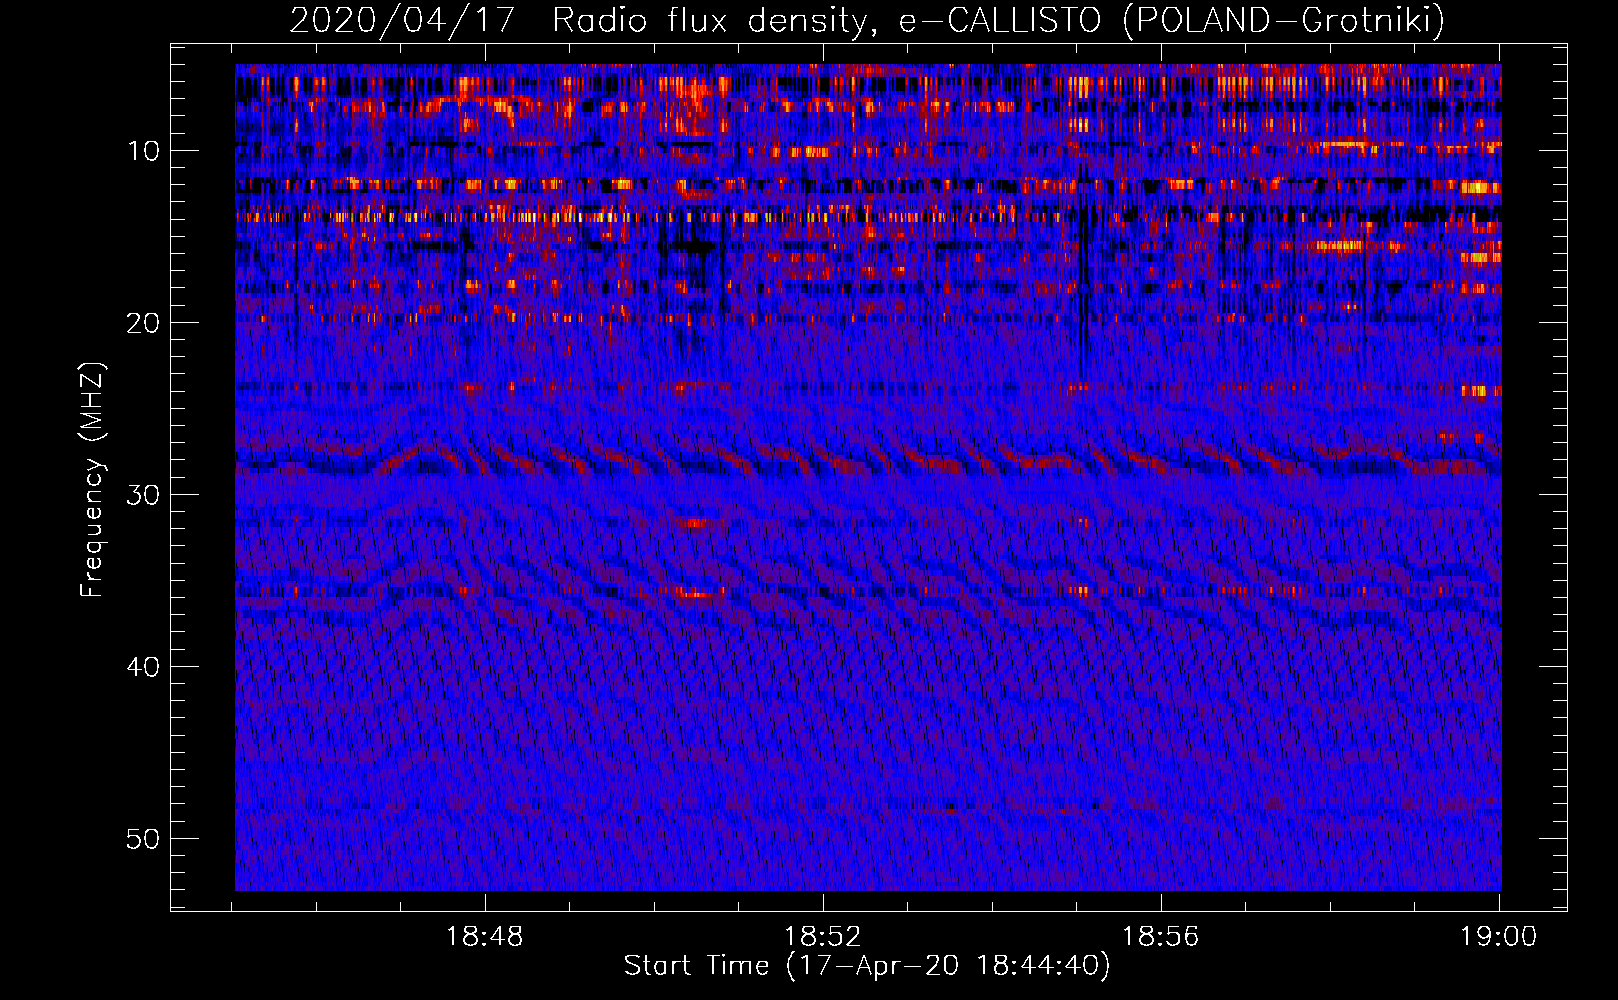Viewport: 1618px width, 1000px height.
Task: Click the 'Start Time (17-Apr-20 18:44:40)' axis label
Action: (x=867, y=966)
